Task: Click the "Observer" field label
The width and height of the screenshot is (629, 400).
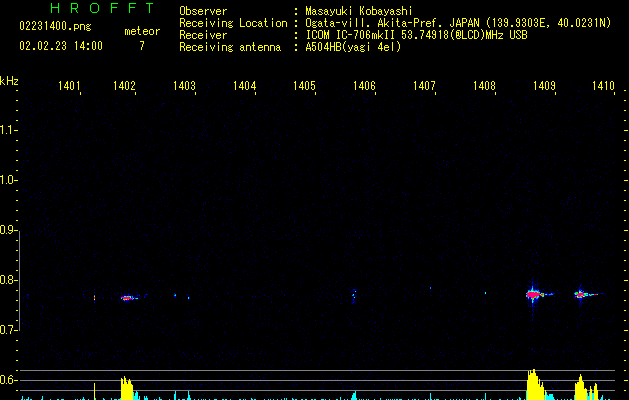Action: (203, 11)
